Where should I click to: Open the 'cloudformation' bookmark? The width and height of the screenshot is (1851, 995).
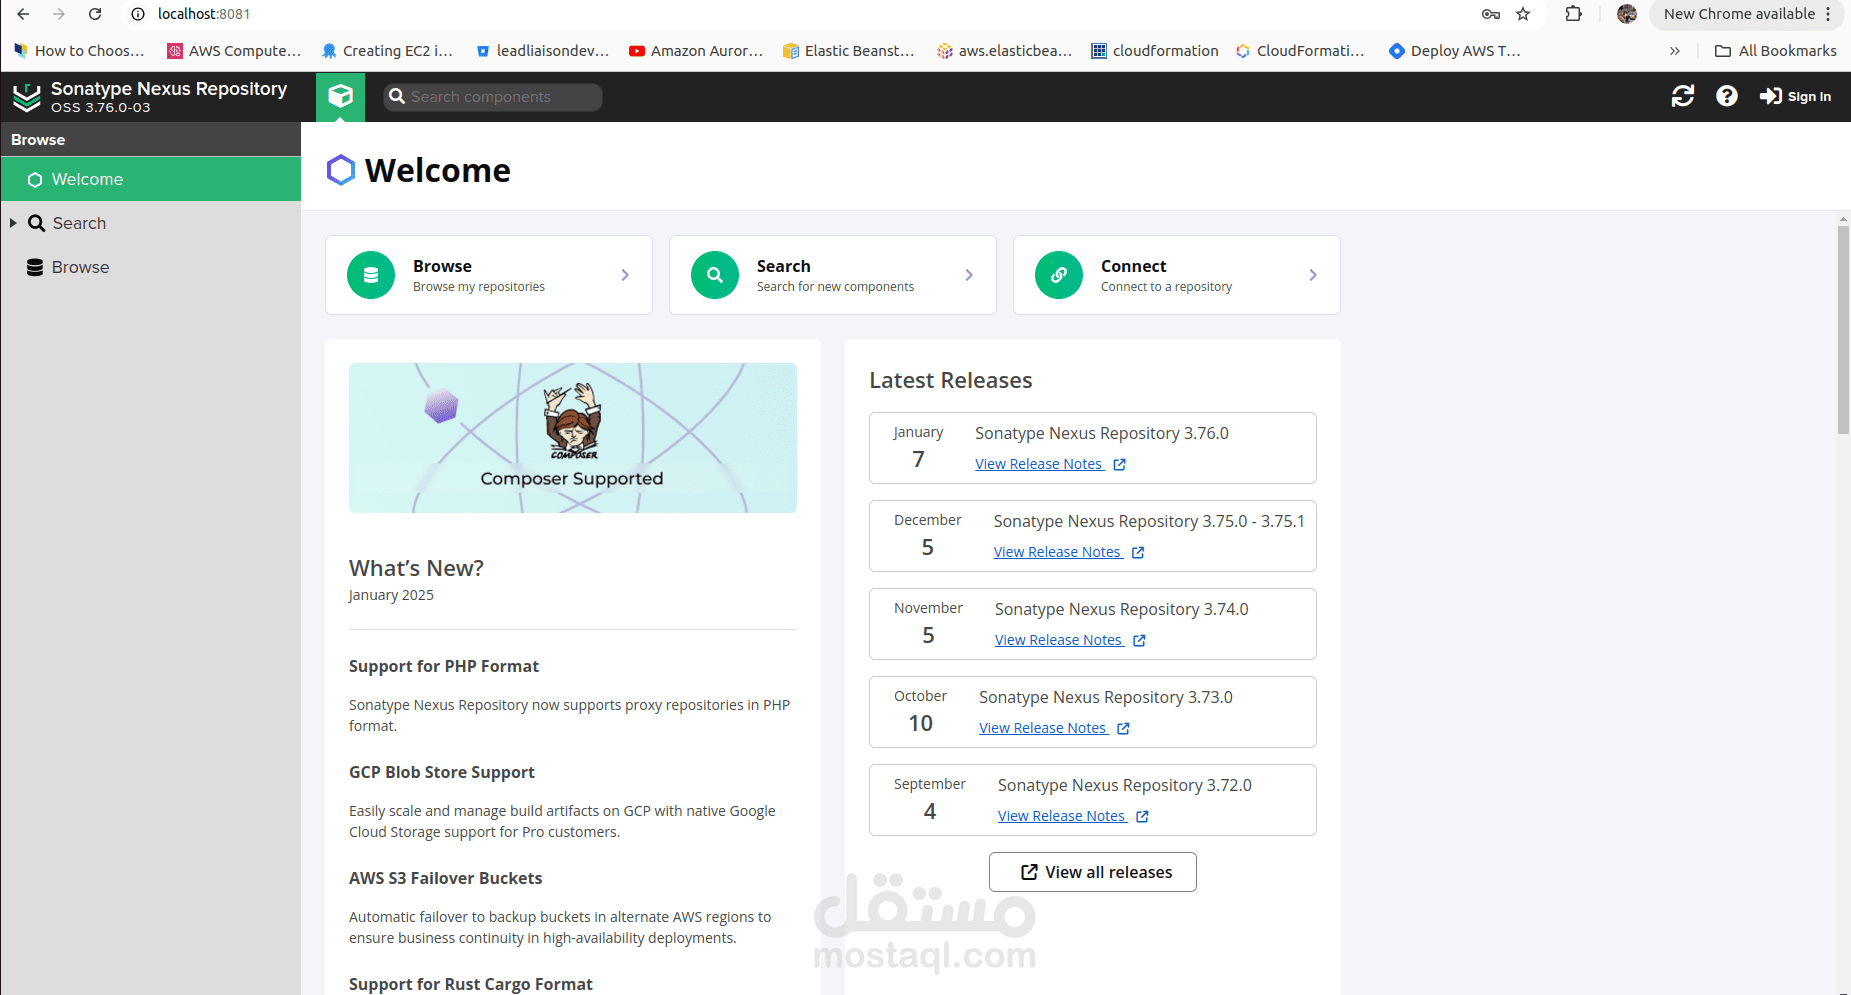pos(1155,51)
